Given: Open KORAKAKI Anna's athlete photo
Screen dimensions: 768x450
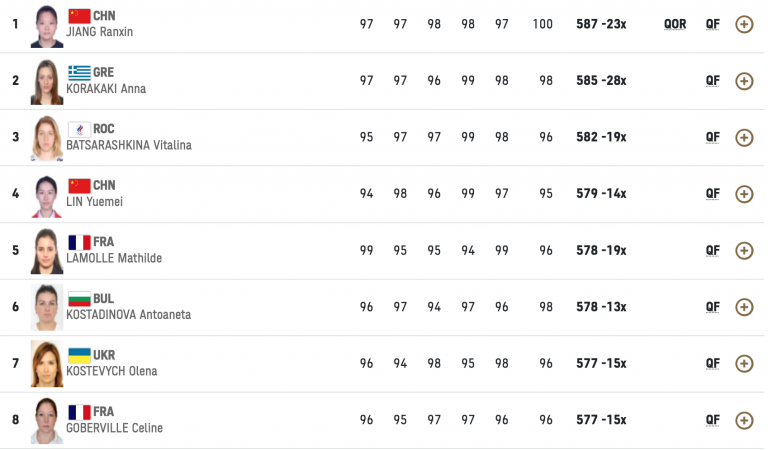Looking at the screenshot, I should click(46, 81).
